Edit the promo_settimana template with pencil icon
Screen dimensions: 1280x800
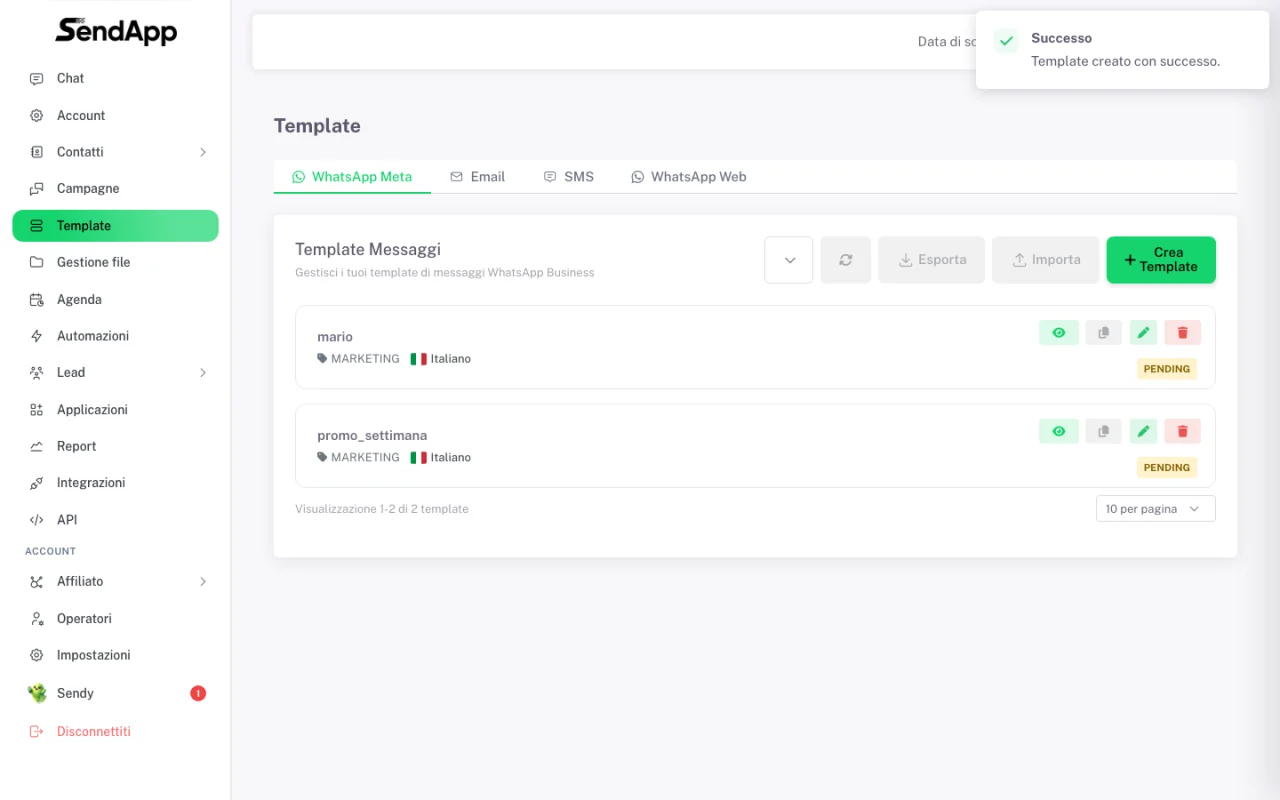(x=1143, y=431)
